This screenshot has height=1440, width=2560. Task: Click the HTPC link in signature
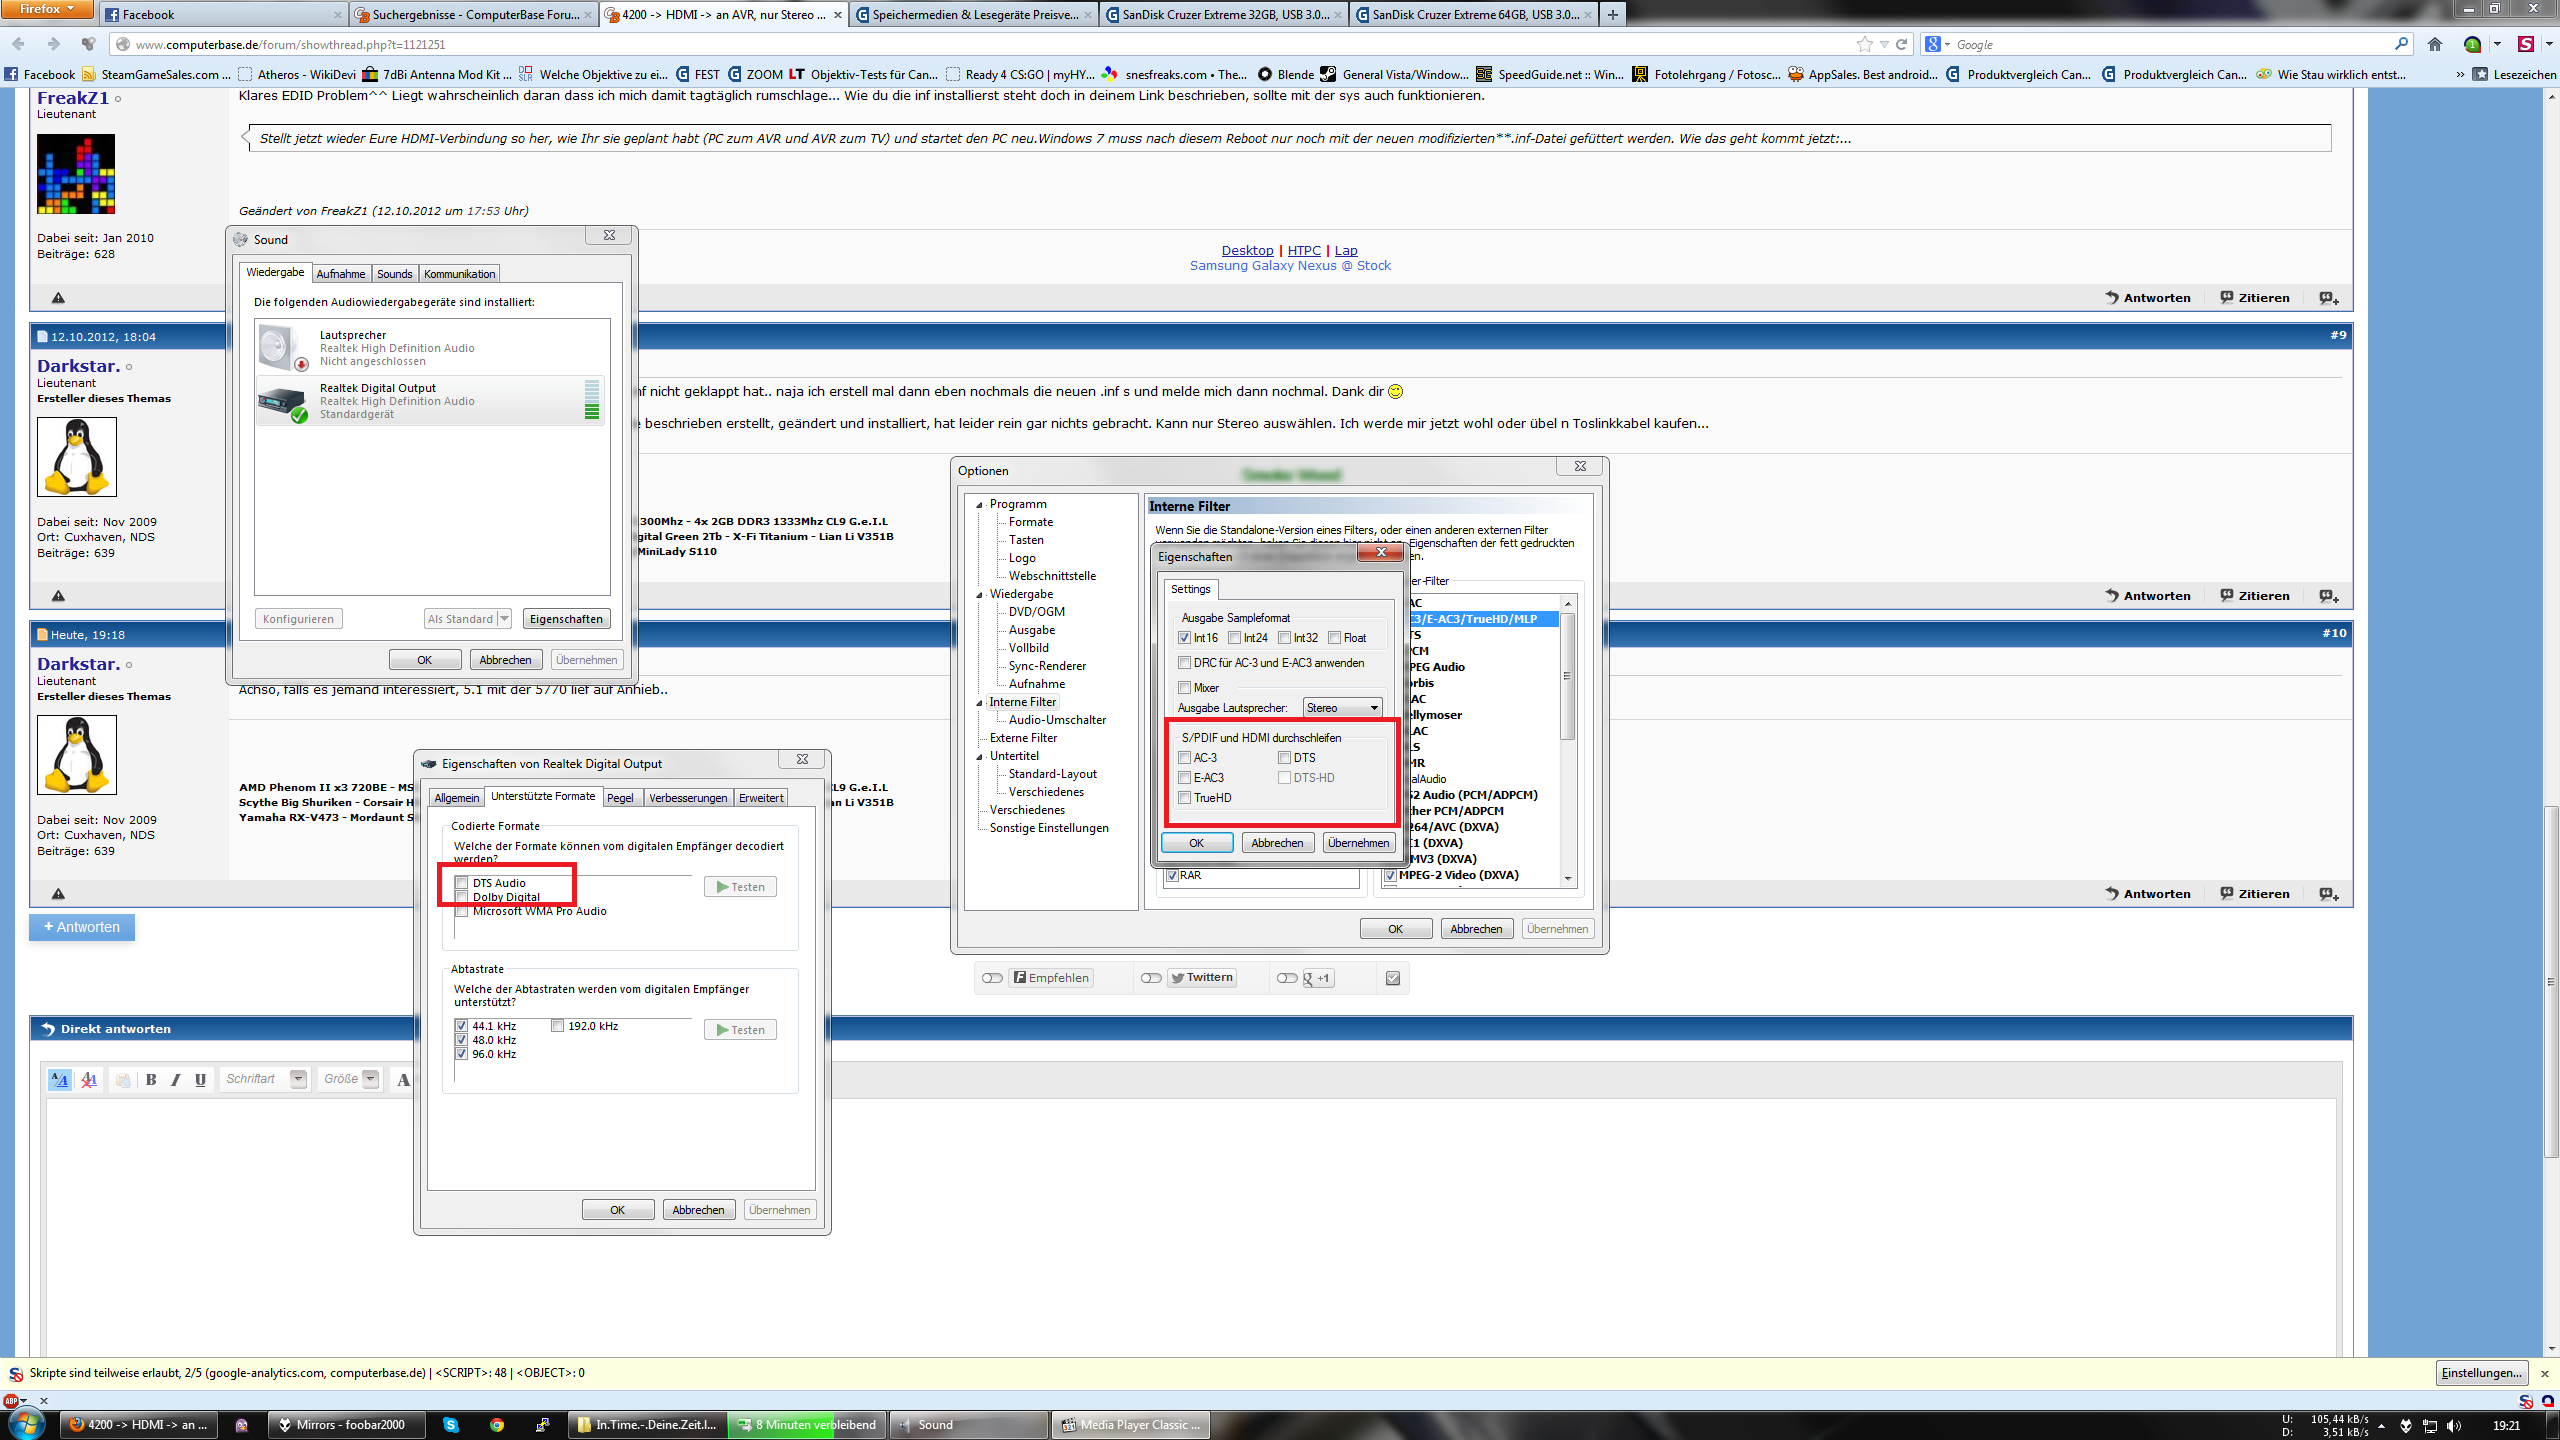(1303, 251)
